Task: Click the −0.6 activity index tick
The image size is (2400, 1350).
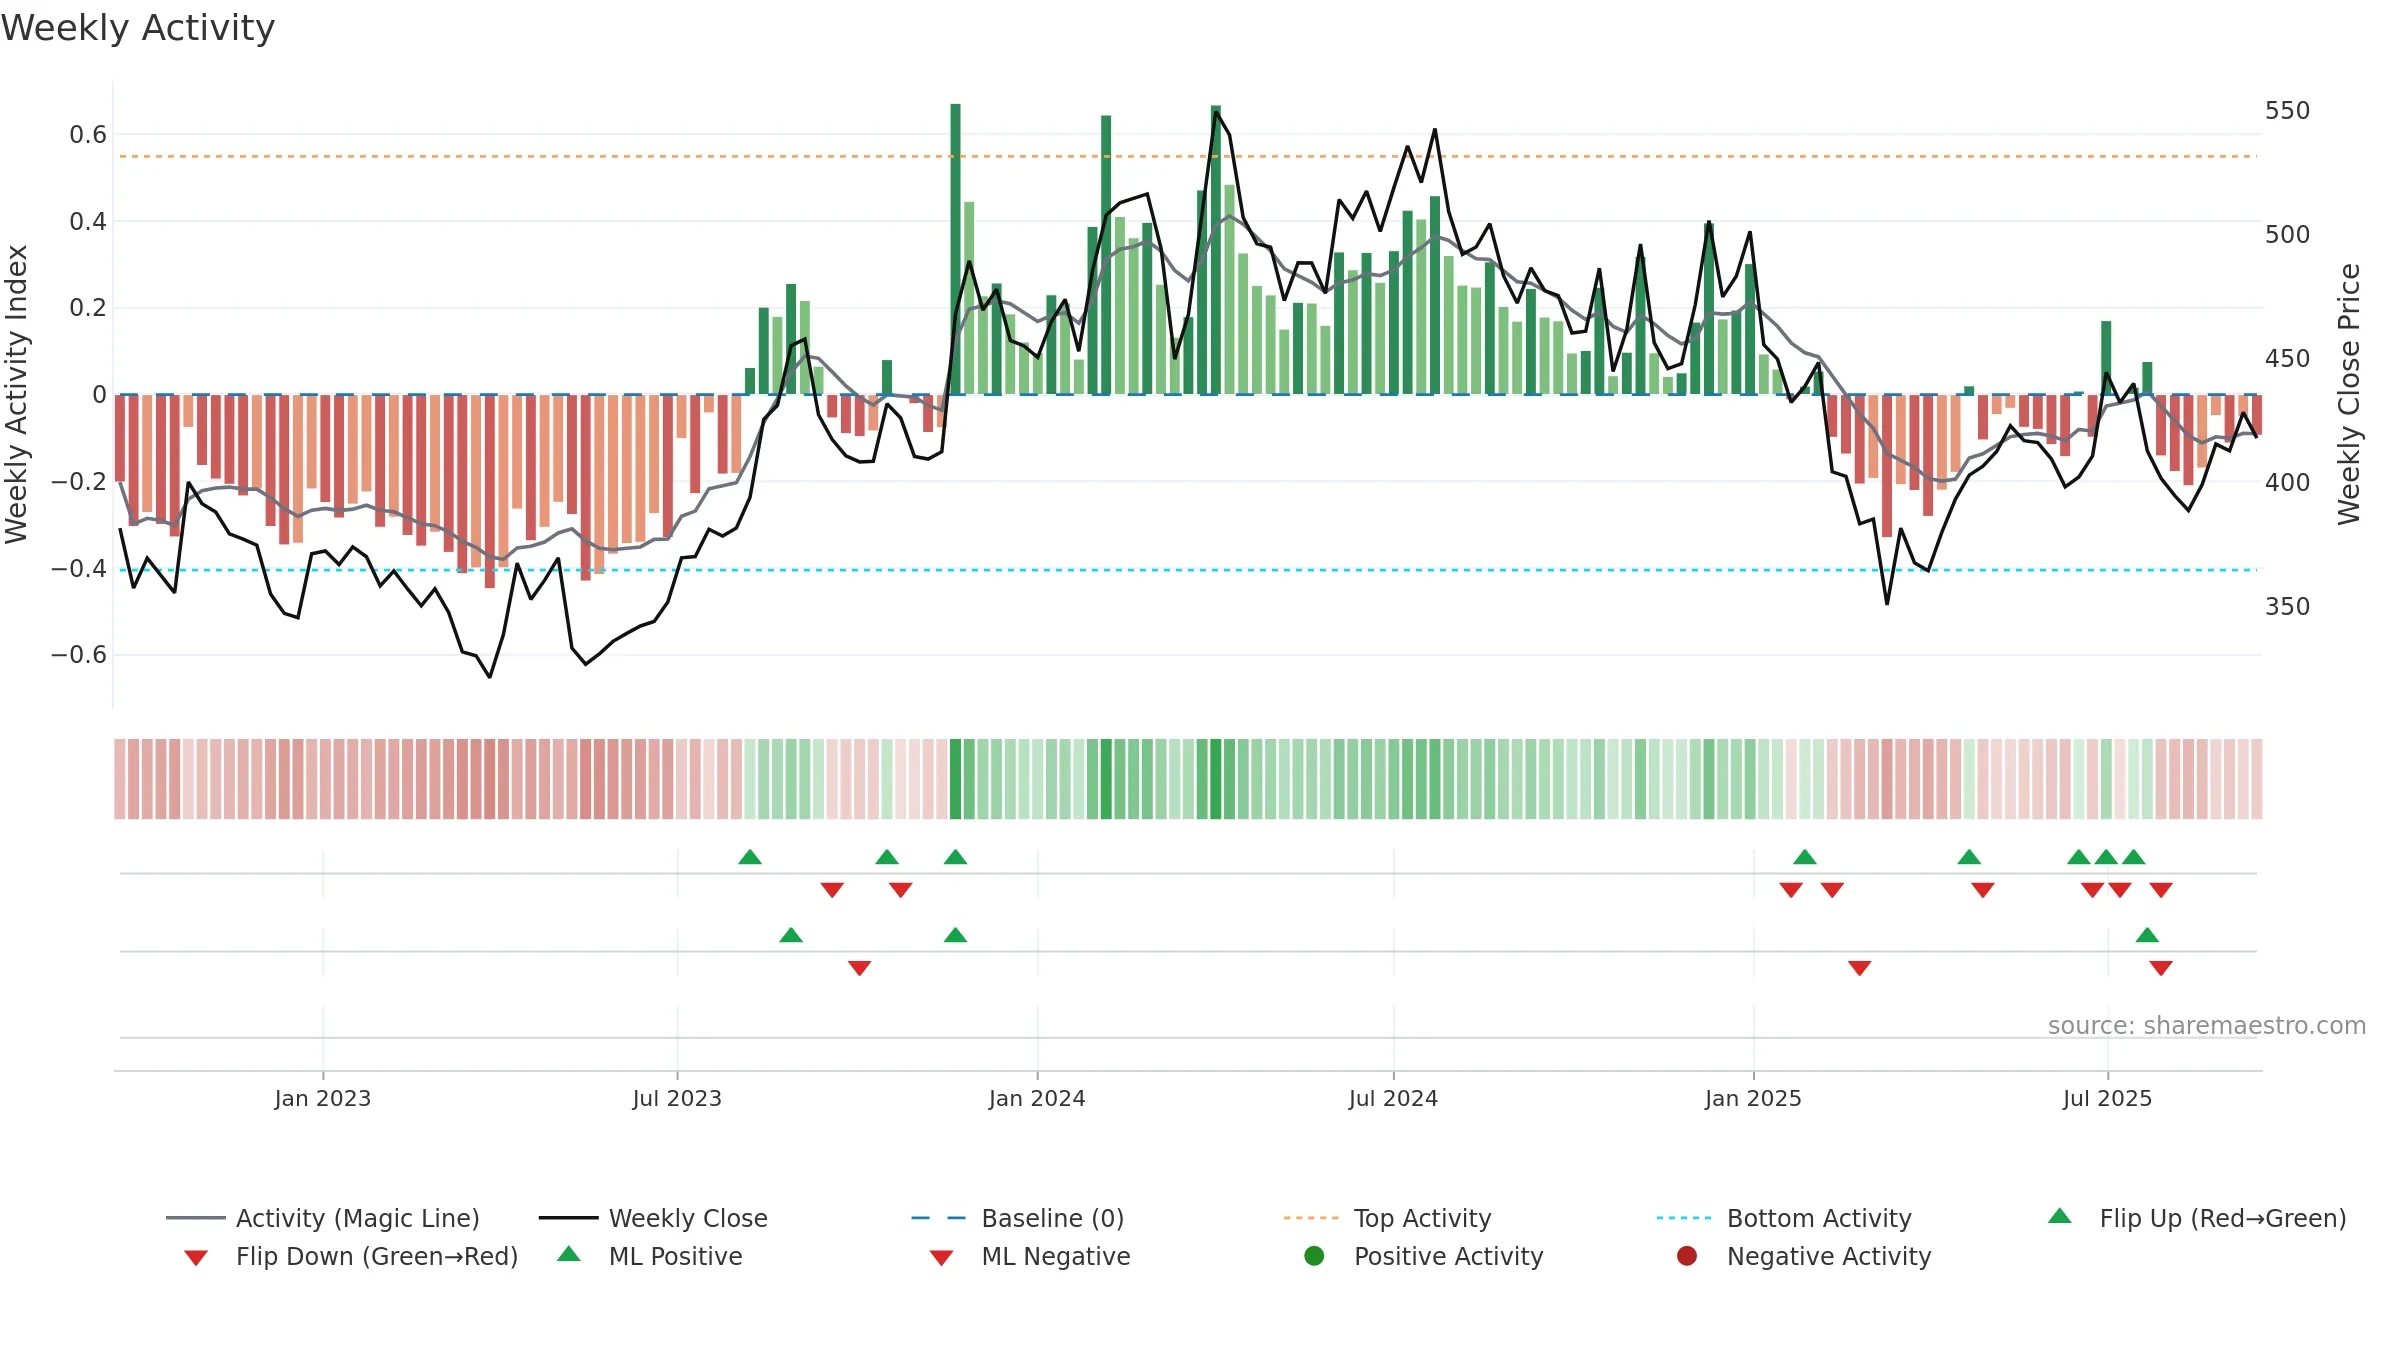Action: (x=79, y=654)
